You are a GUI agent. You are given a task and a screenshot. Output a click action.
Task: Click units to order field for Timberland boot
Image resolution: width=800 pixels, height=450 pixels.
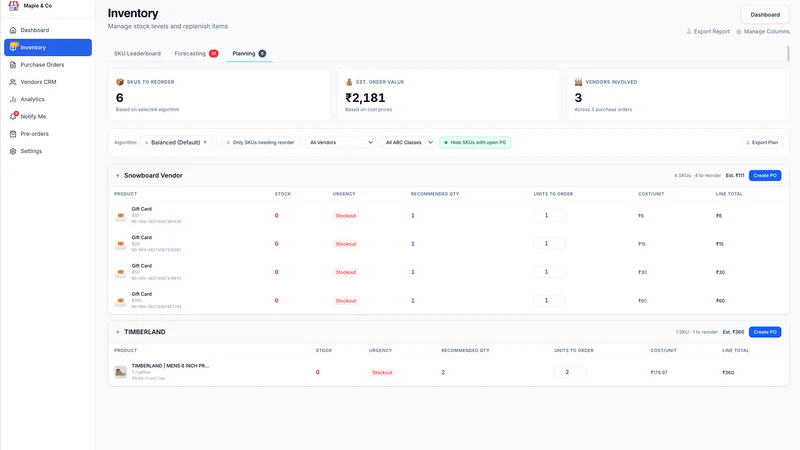point(569,372)
